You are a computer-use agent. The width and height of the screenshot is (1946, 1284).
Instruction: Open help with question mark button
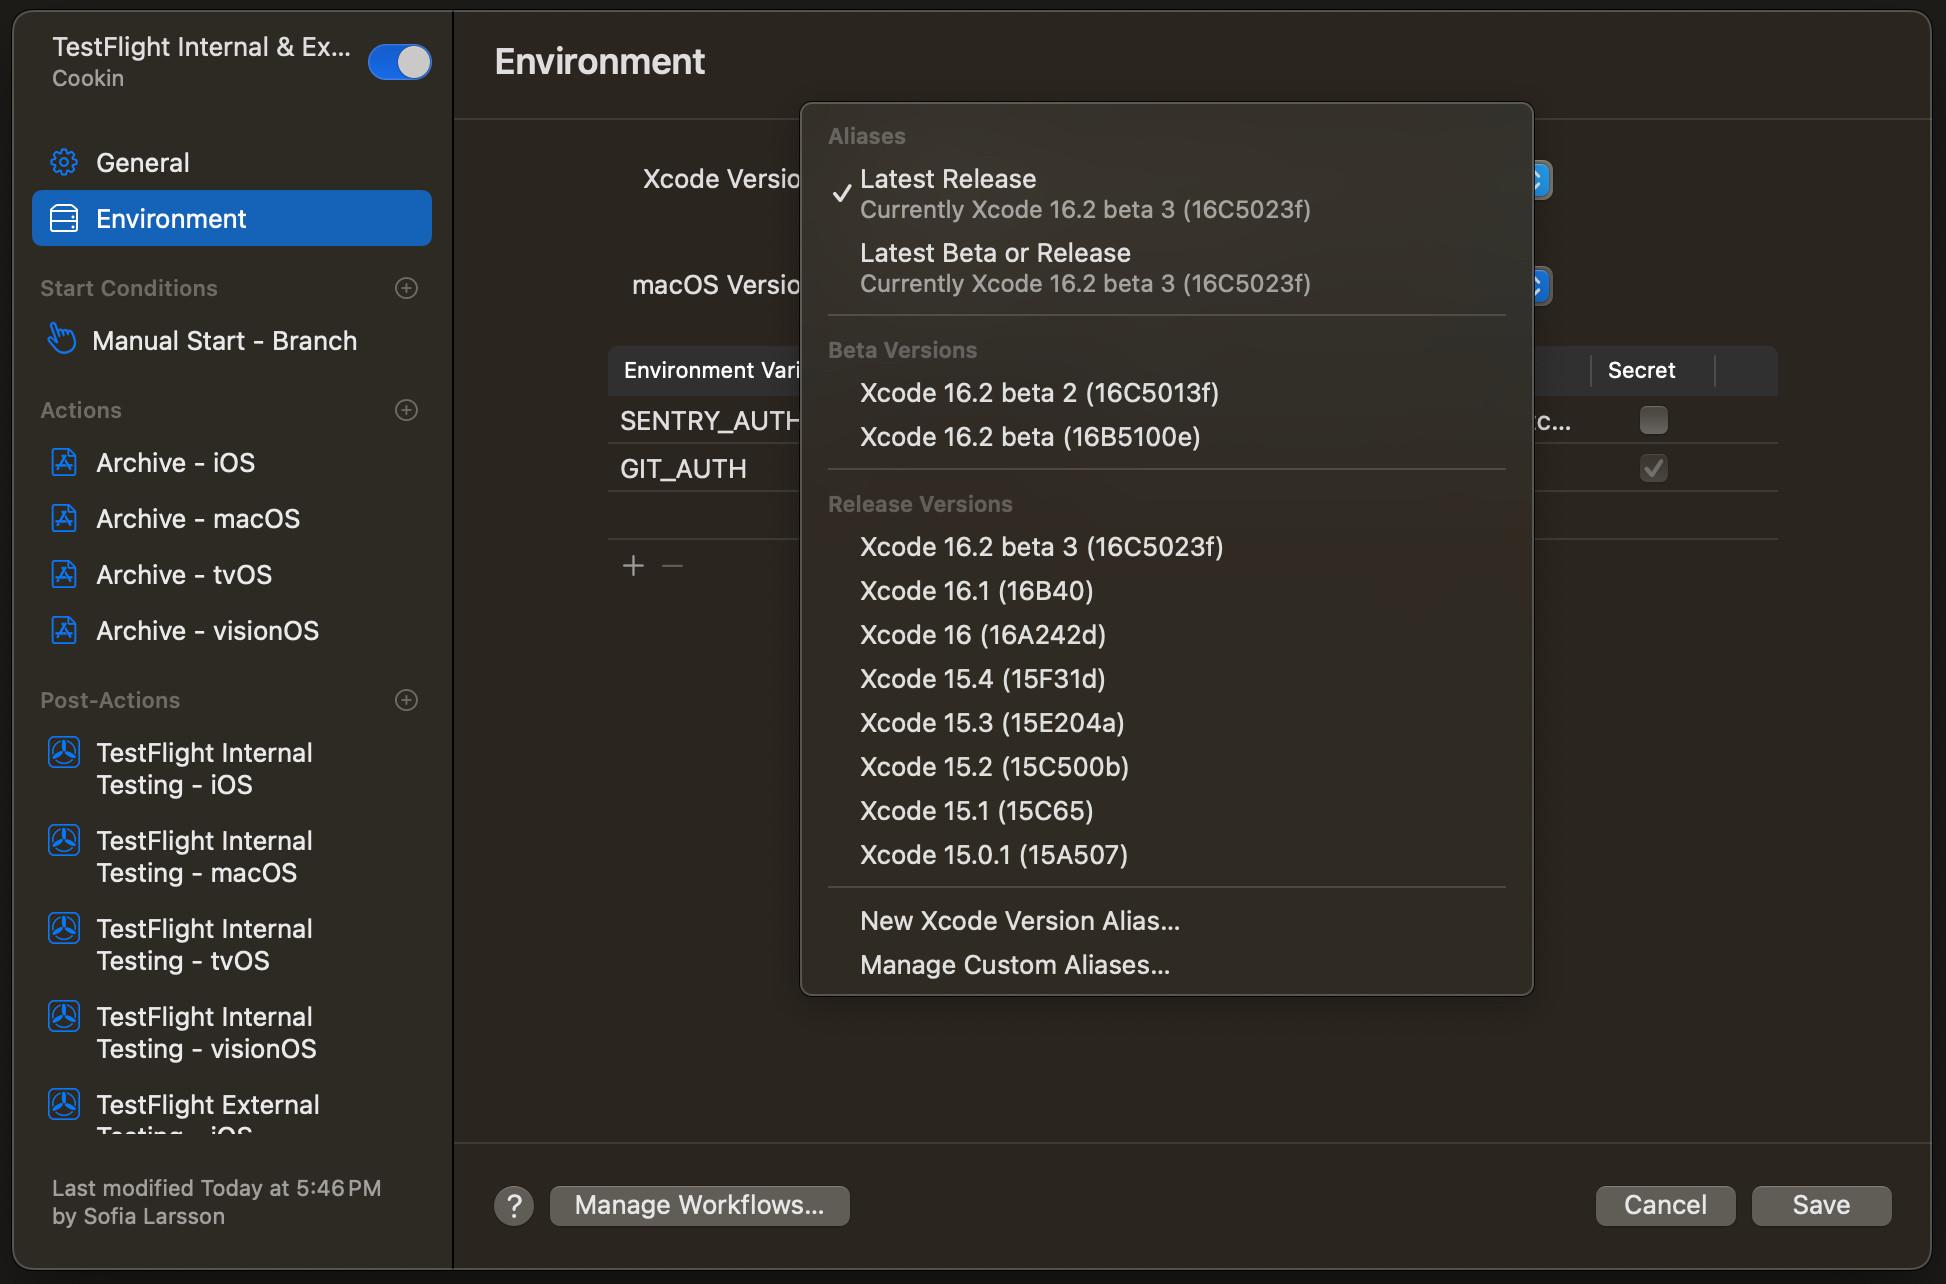tap(514, 1206)
